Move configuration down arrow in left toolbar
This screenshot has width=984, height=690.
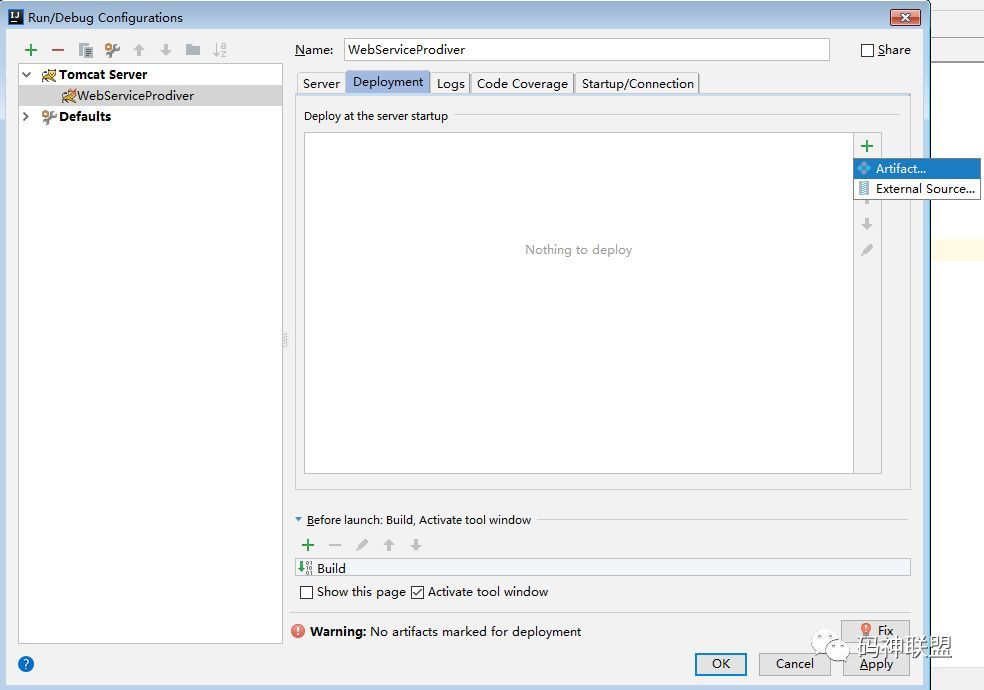[166, 50]
